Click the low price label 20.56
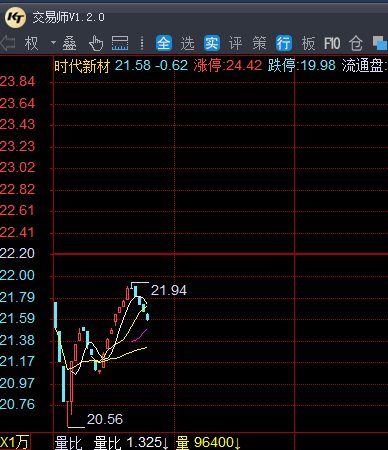This screenshot has height=450, width=388. point(105,419)
